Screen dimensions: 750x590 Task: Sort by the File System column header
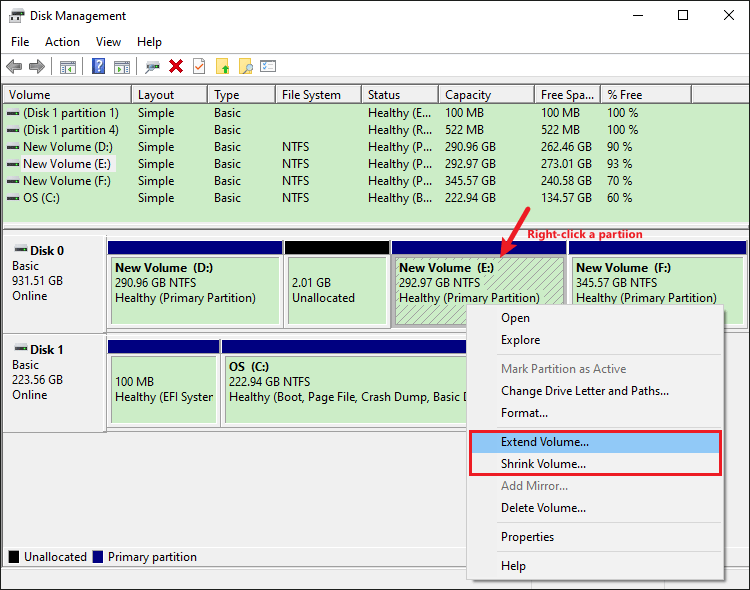319,95
